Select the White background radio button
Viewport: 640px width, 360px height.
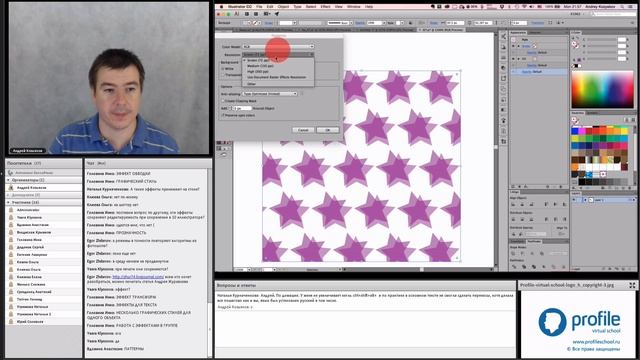point(223,69)
